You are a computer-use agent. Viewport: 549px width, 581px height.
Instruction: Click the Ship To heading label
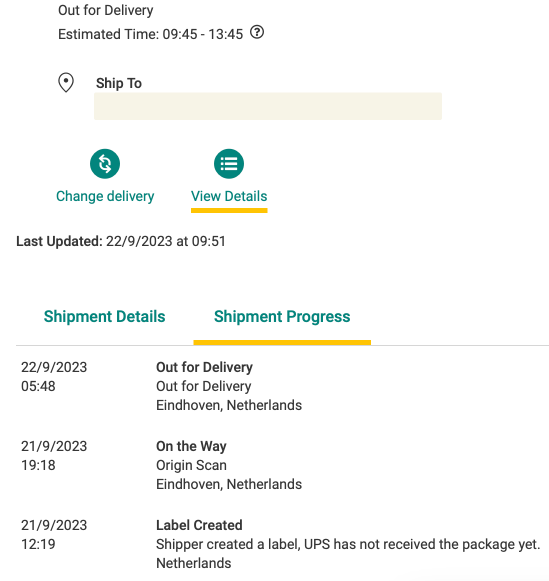click(119, 83)
